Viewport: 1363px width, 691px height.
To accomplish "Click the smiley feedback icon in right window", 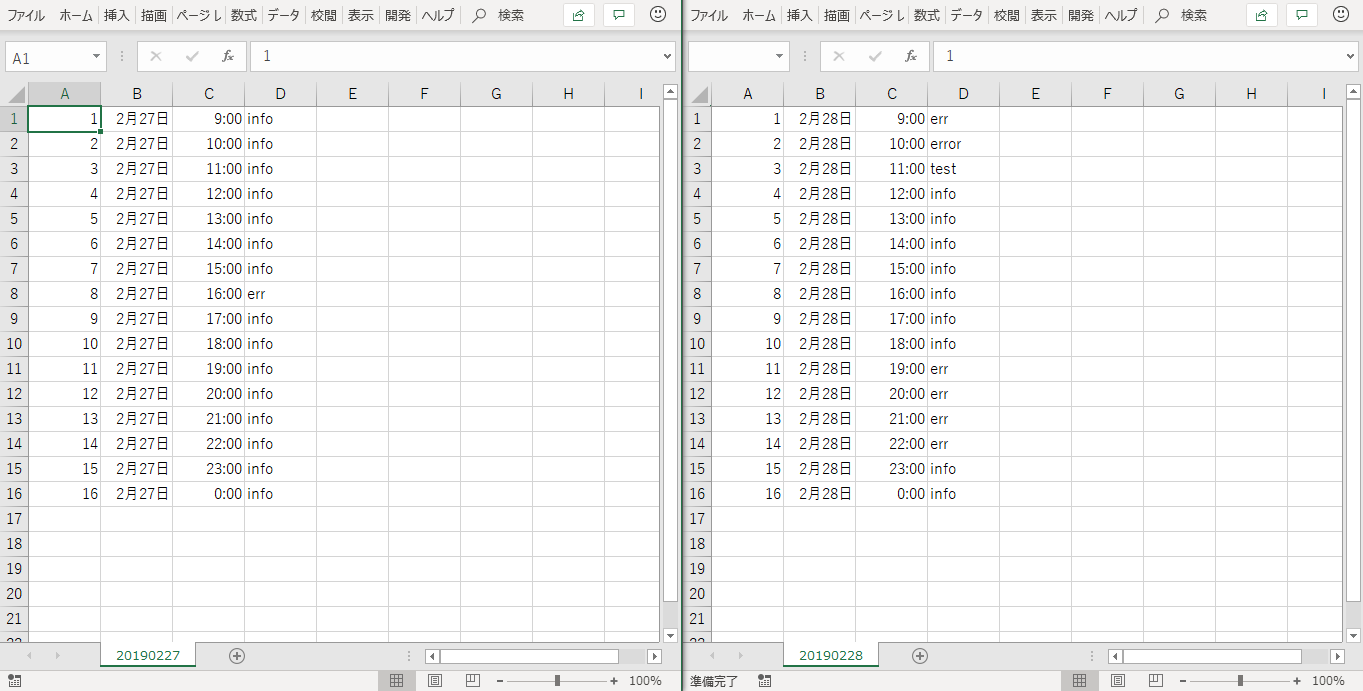I will tap(1340, 15).
